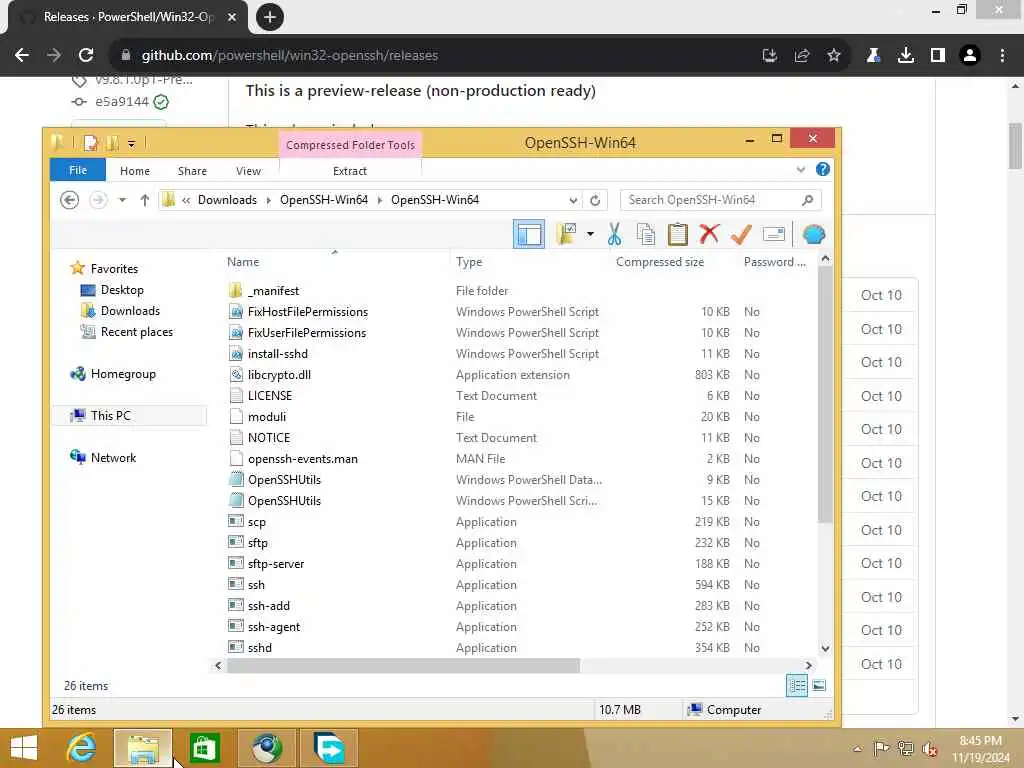This screenshot has width=1024, height=768.
Task: Click the Cut scissors icon in toolbar
Action: click(x=614, y=234)
